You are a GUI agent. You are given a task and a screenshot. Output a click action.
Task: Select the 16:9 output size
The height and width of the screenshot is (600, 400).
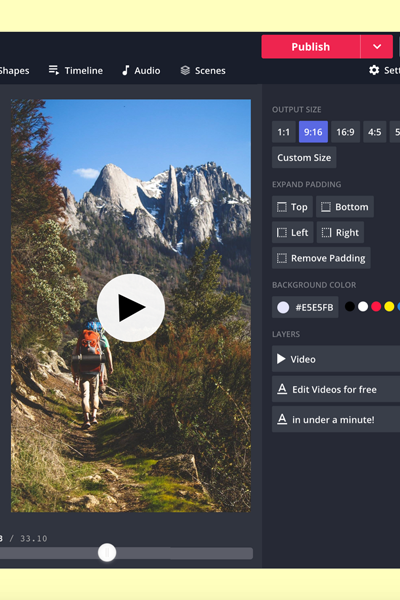345,132
